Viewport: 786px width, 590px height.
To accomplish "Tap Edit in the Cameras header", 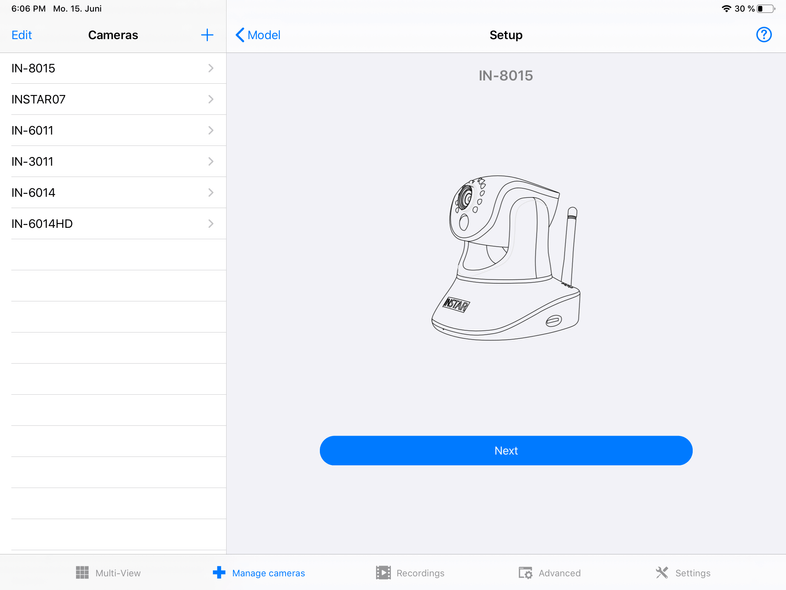I will (21, 35).
